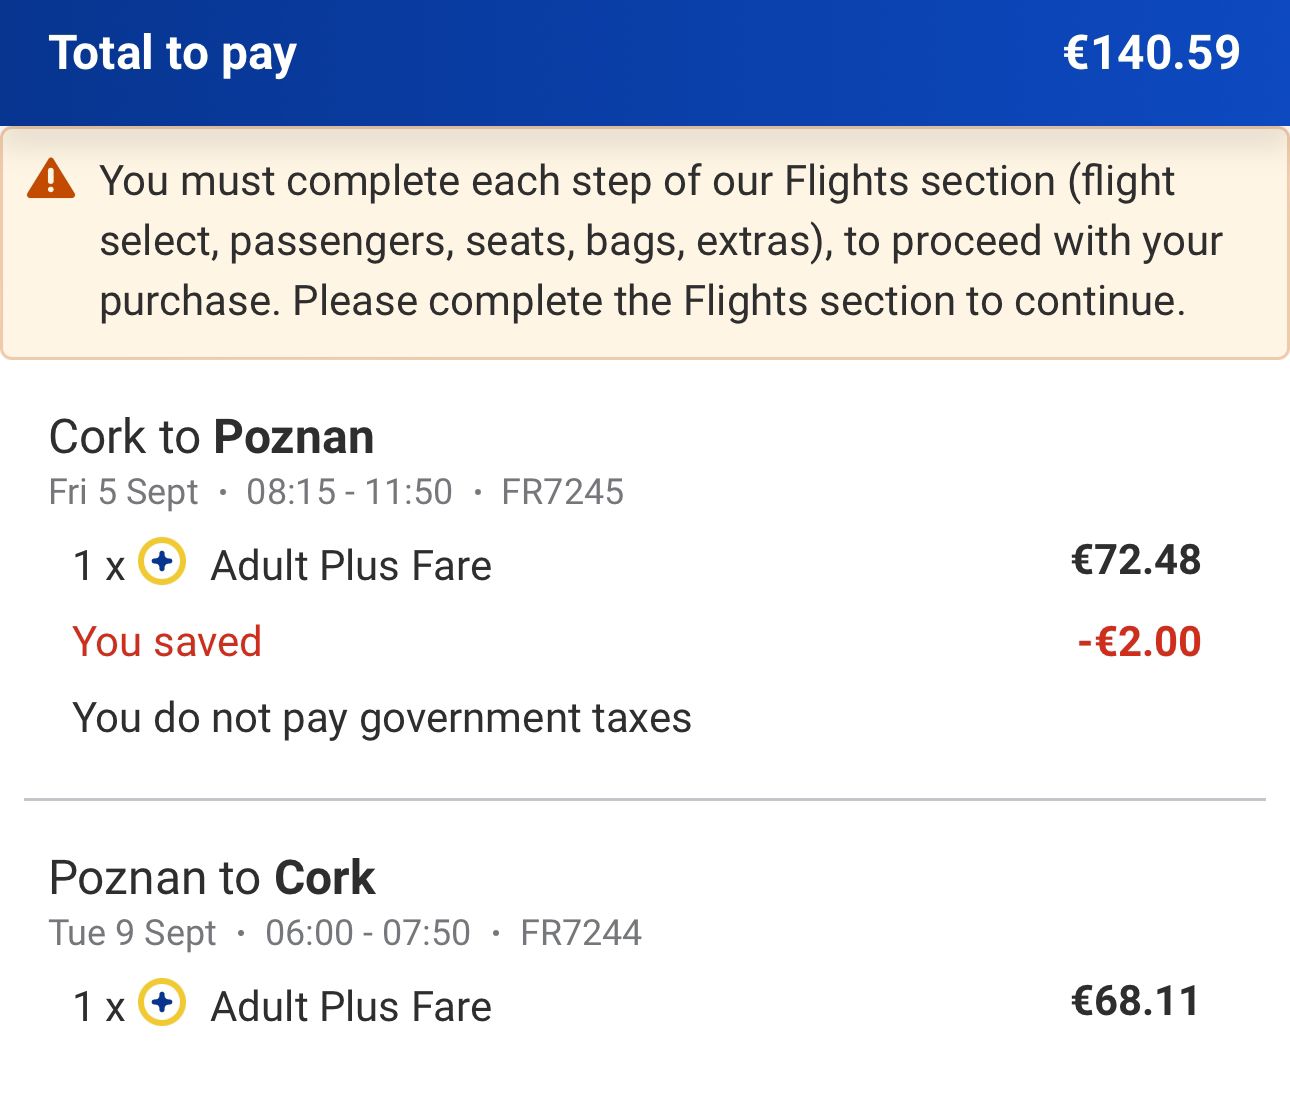Select the Poznan to Cork flight heading

(x=212, y=878)
